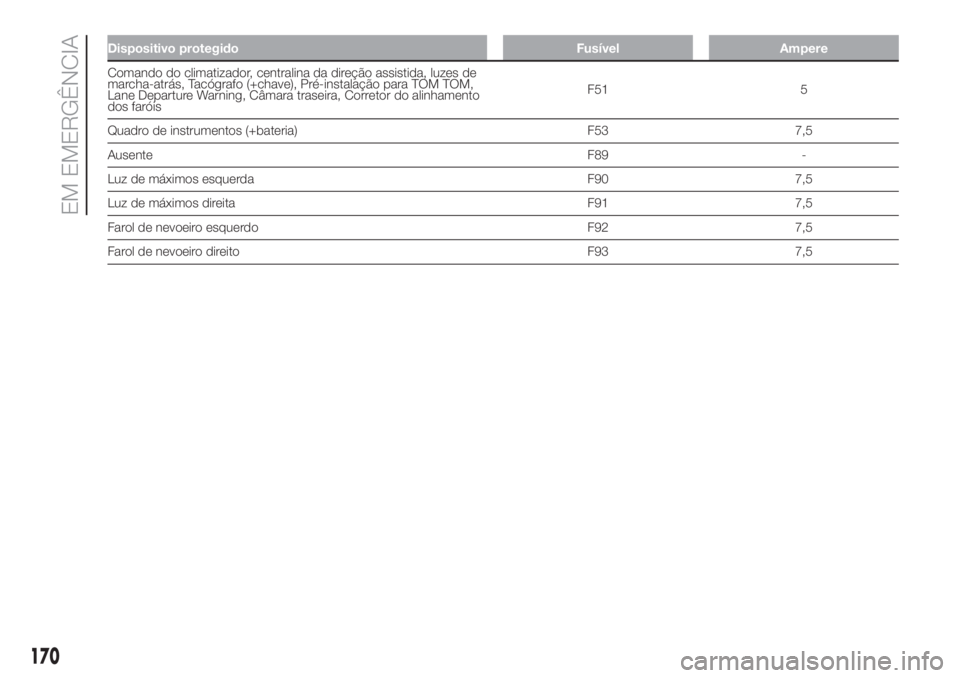
Task: Click fuse code F51
Action: pyautogui.click(x=598, y=89)
